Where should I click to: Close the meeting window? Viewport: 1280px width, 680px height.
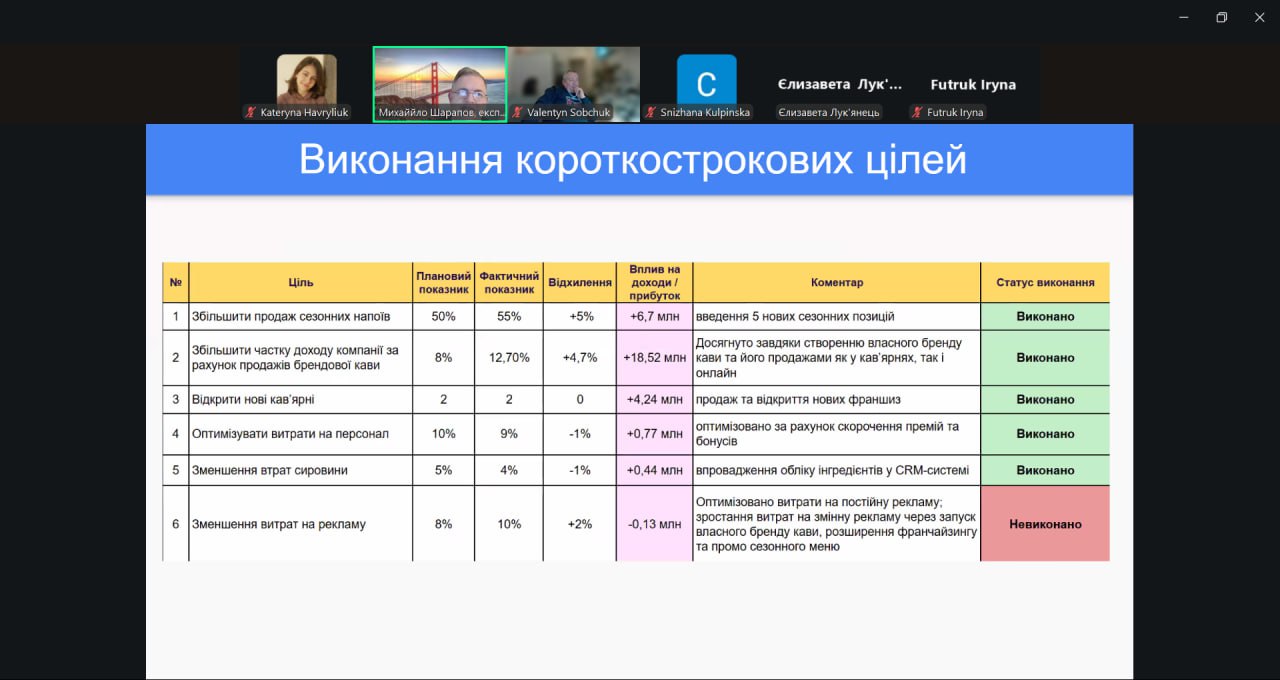point(1259,17)
